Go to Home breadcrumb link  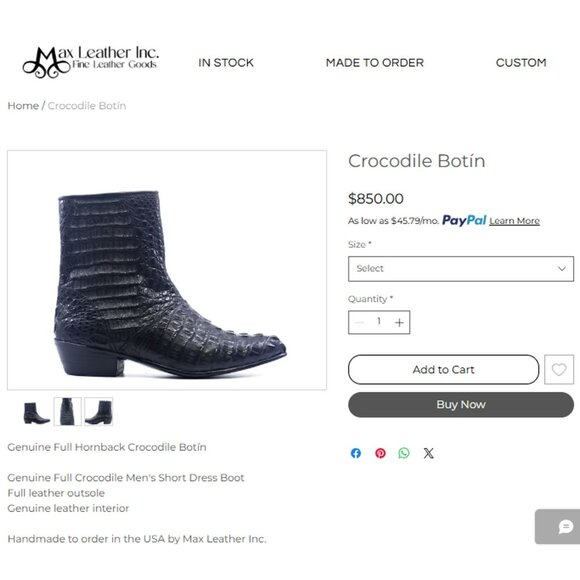tap(23, 106)
